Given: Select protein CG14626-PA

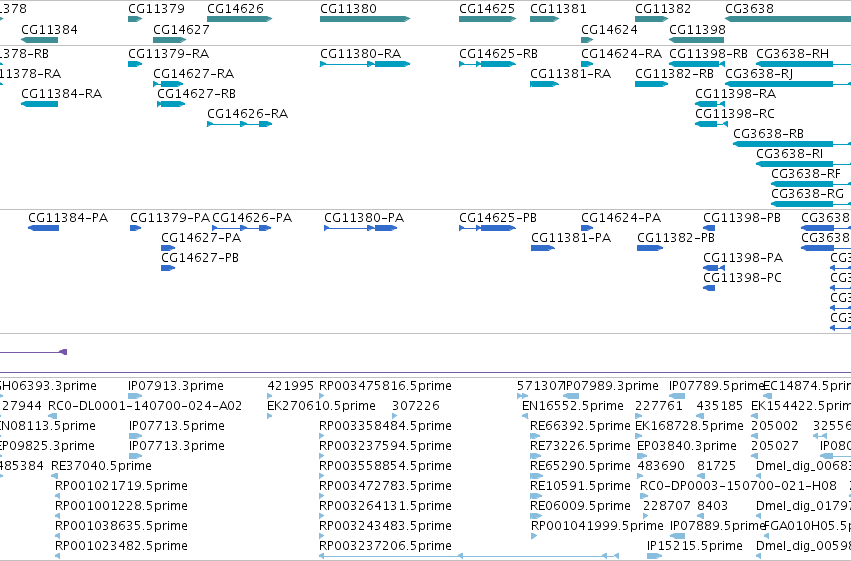Looking at the screenshot, I should [x=252, y=218].
